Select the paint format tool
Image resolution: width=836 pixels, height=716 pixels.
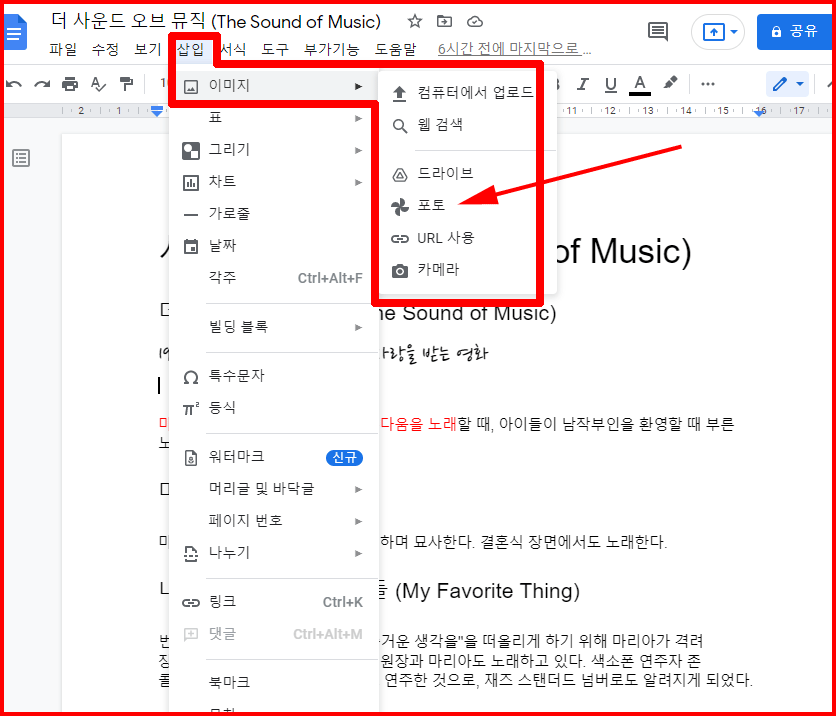click(126, 84)
